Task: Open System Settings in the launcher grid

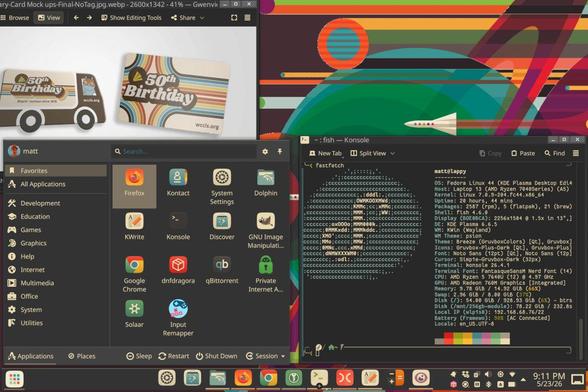Action: (222, 186)
